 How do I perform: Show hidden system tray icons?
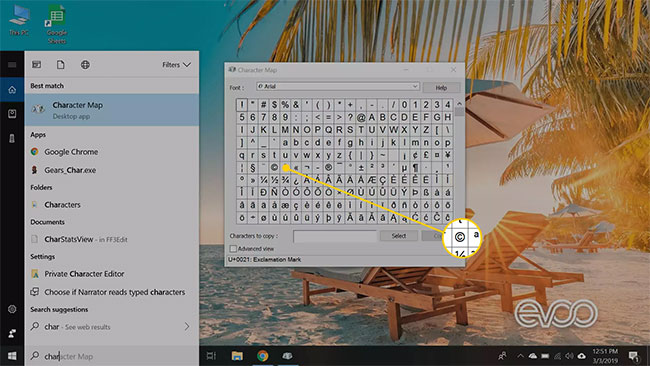520,356
